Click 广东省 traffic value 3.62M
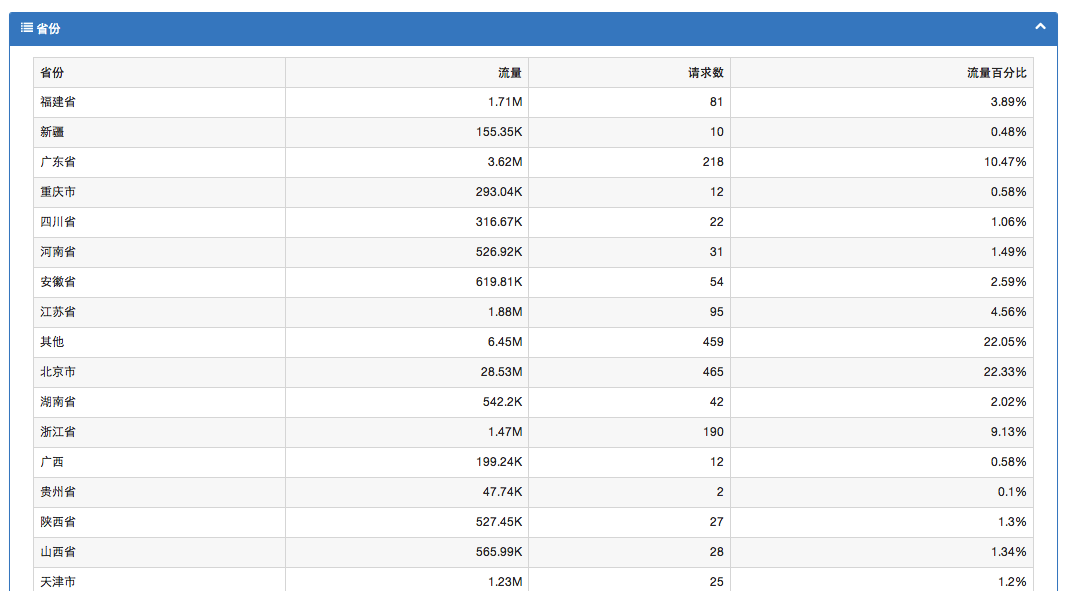The image size is (1067, 591). point(505,162)
